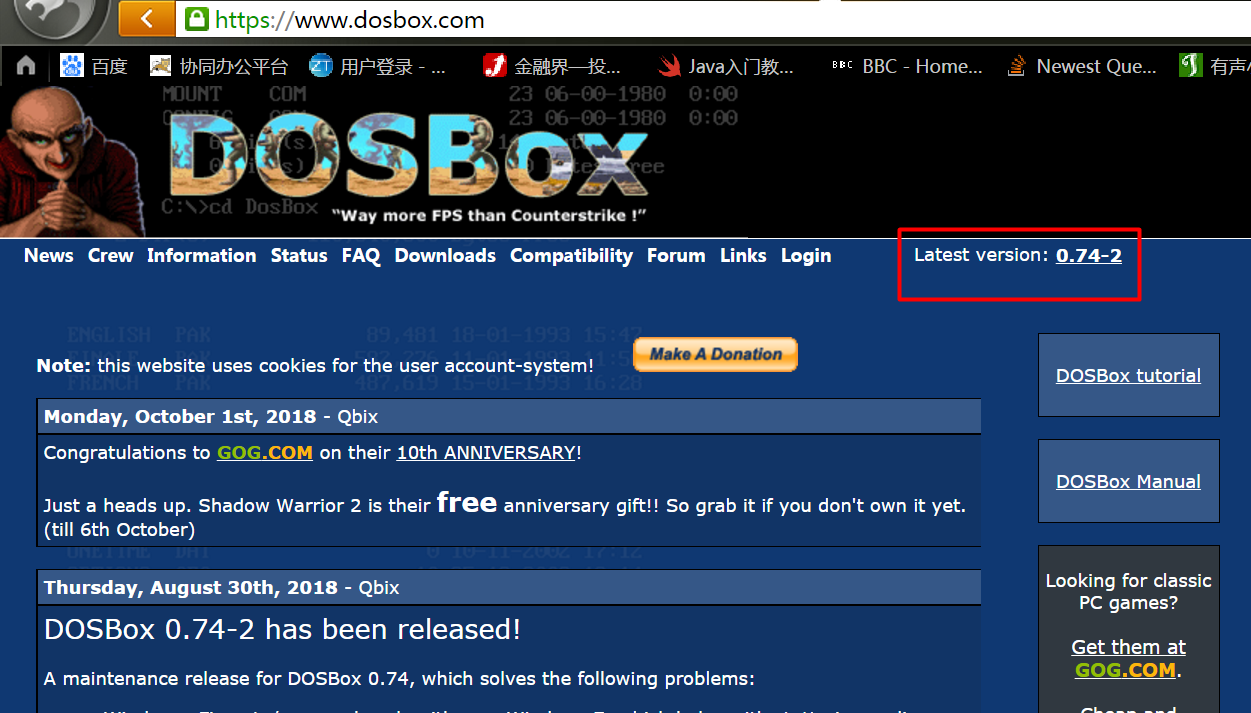1251x713 pixels.
Task: Open the Status menu item
Action: pyautogui.click(x=299, y=256)
